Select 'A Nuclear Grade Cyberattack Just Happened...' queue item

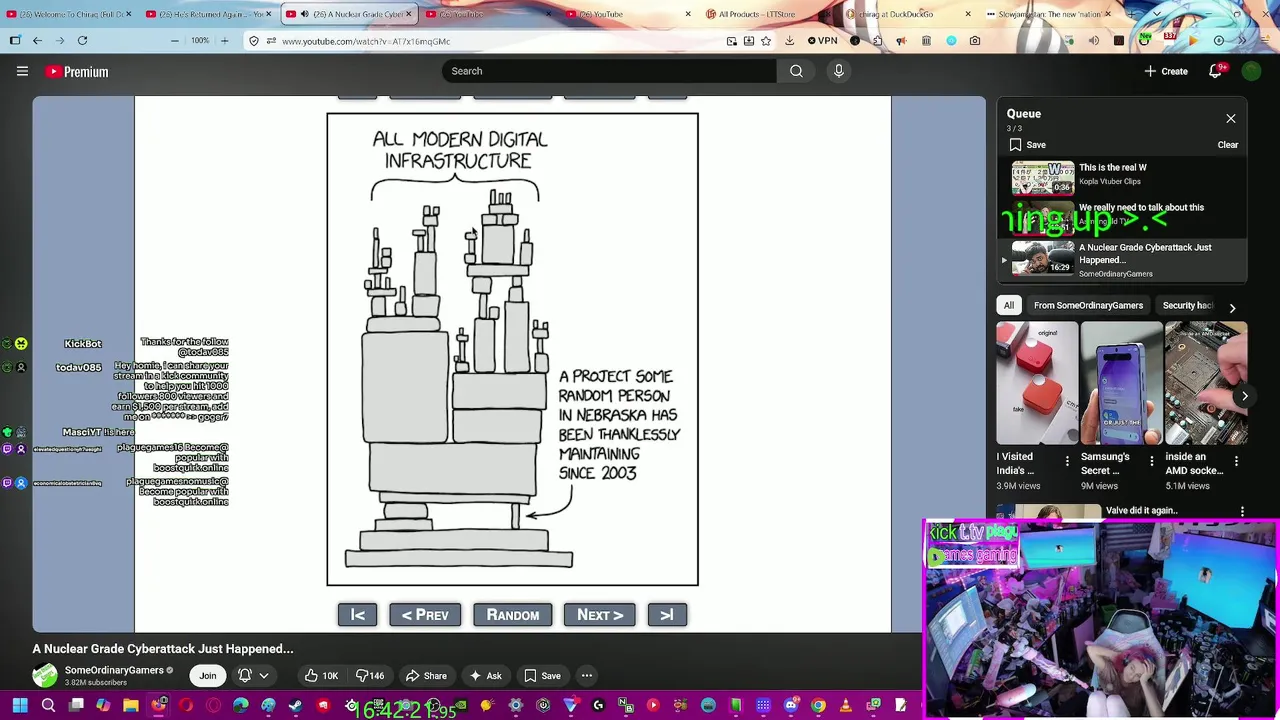coord(1122,260)
